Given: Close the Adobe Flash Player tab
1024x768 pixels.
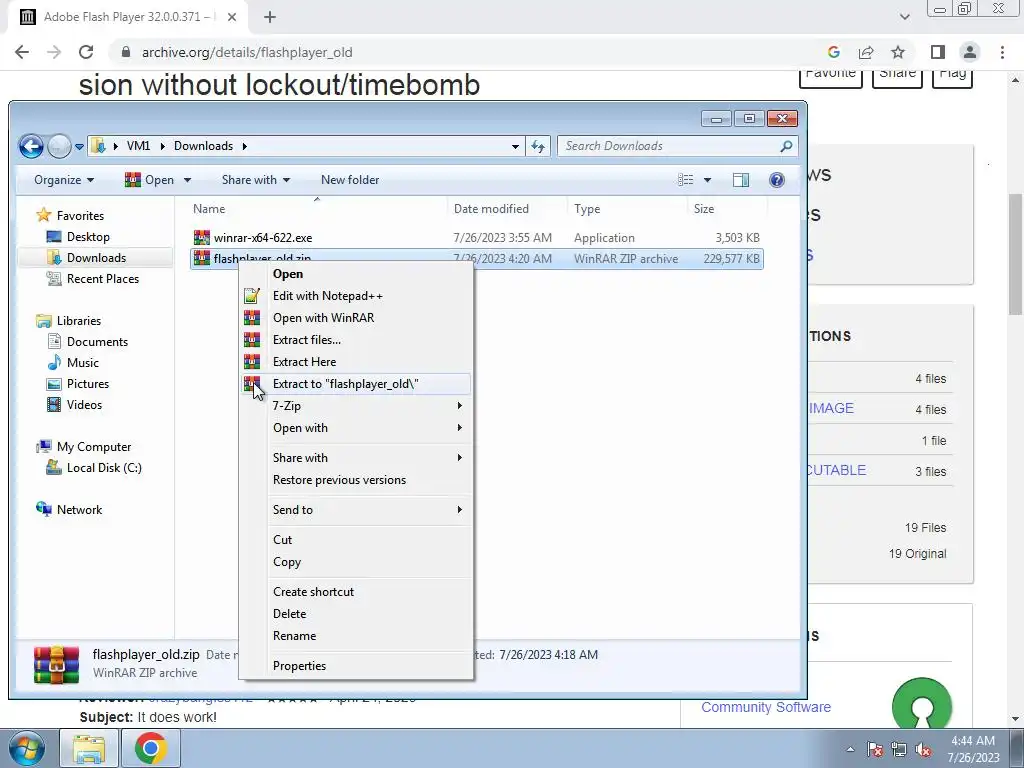Looking at the screenshot, I should 232,17.
